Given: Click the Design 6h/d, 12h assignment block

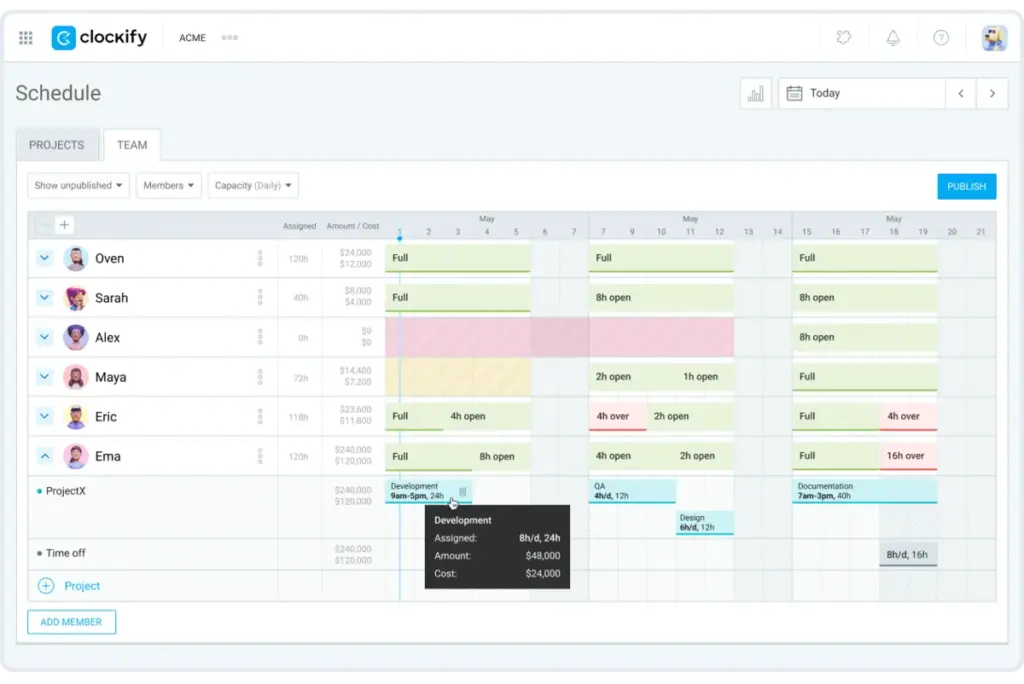Looking at the screenshot, I should (705, 523).
